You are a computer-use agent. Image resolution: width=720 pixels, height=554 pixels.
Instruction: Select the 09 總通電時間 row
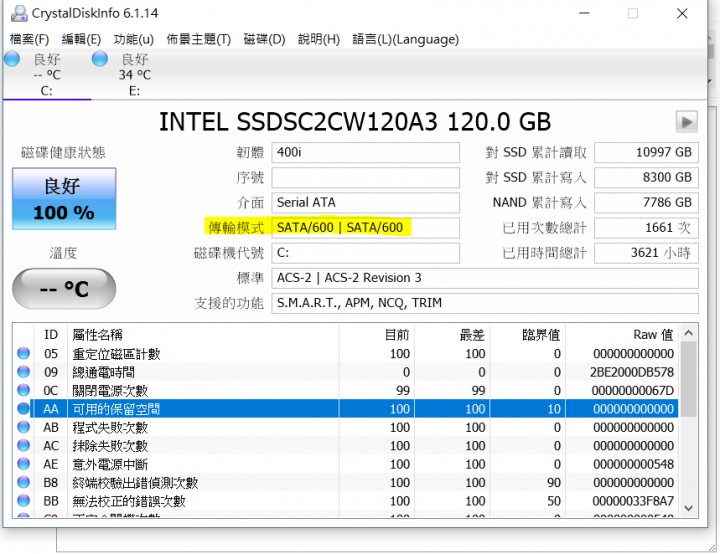pos(346,372)
